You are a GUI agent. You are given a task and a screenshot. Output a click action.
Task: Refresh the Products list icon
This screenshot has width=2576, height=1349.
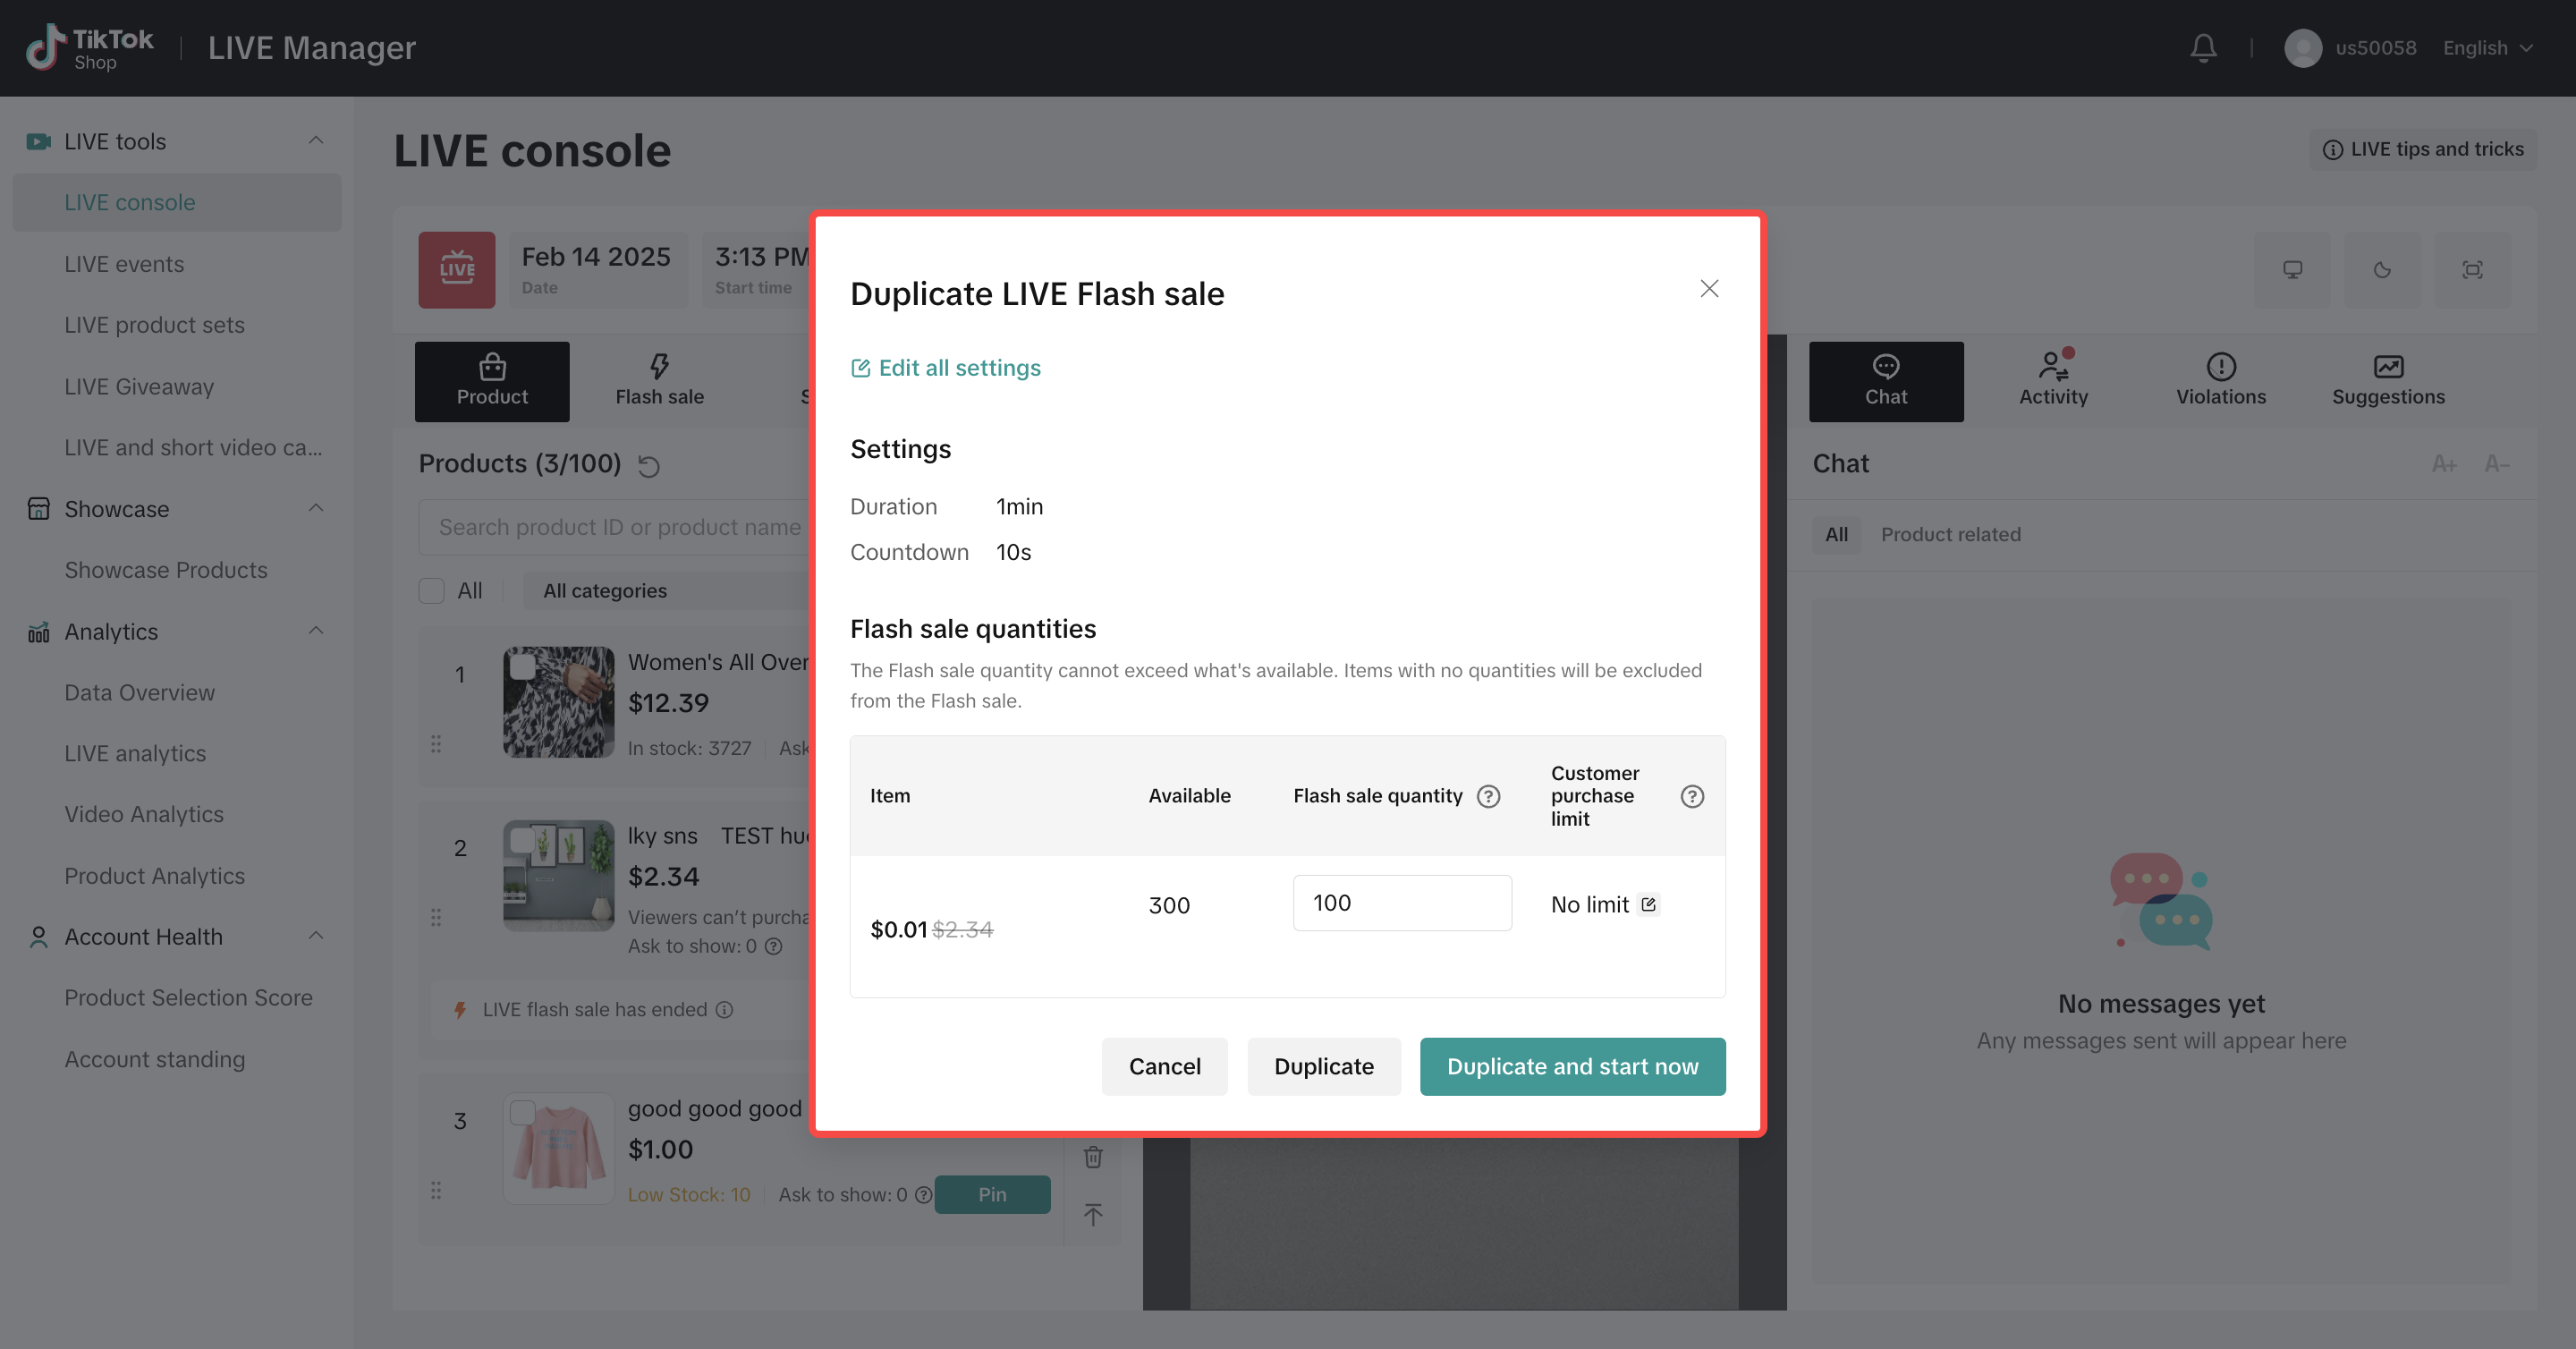point(649,466)
